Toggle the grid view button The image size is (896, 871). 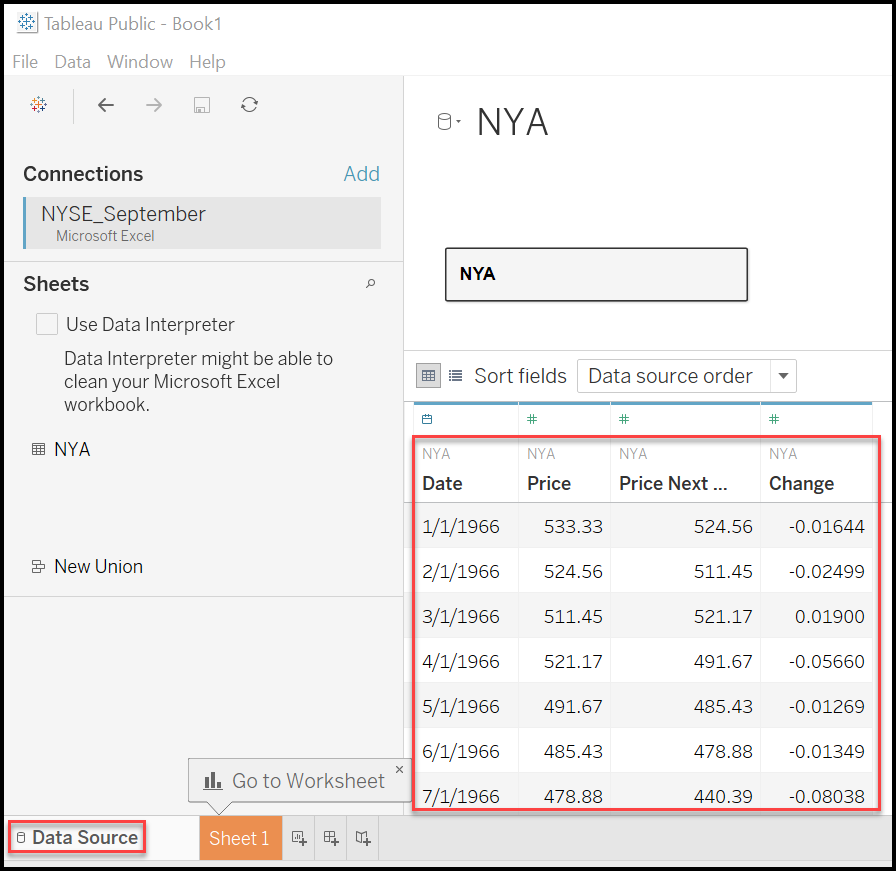428,375
